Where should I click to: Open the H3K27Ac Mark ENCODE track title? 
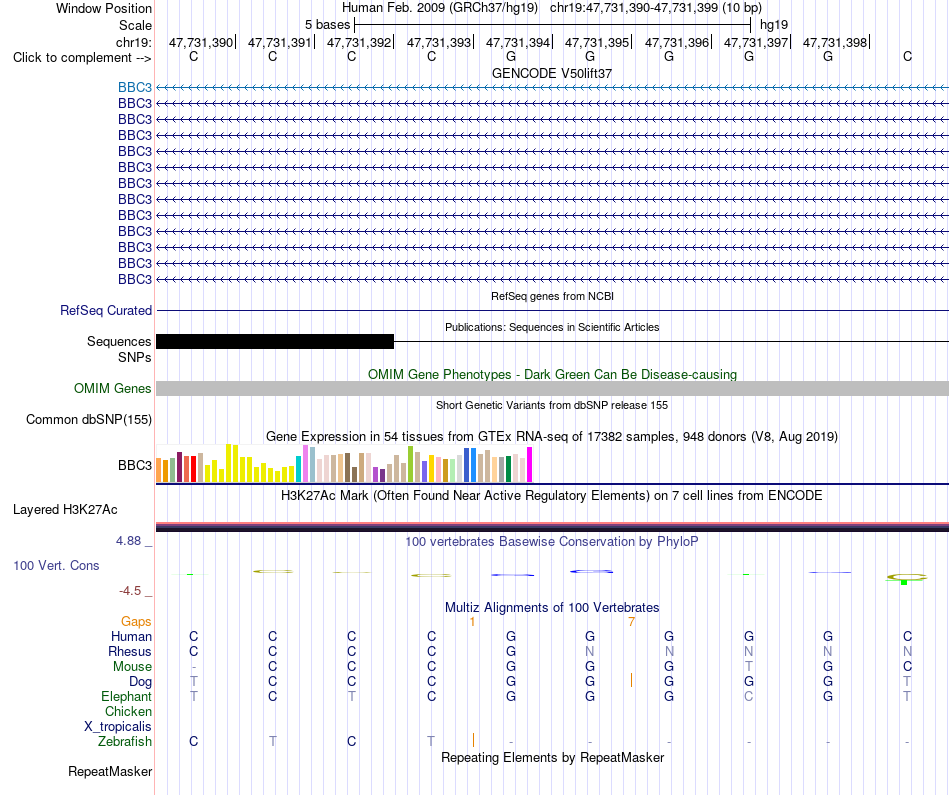tap(552, 496)
